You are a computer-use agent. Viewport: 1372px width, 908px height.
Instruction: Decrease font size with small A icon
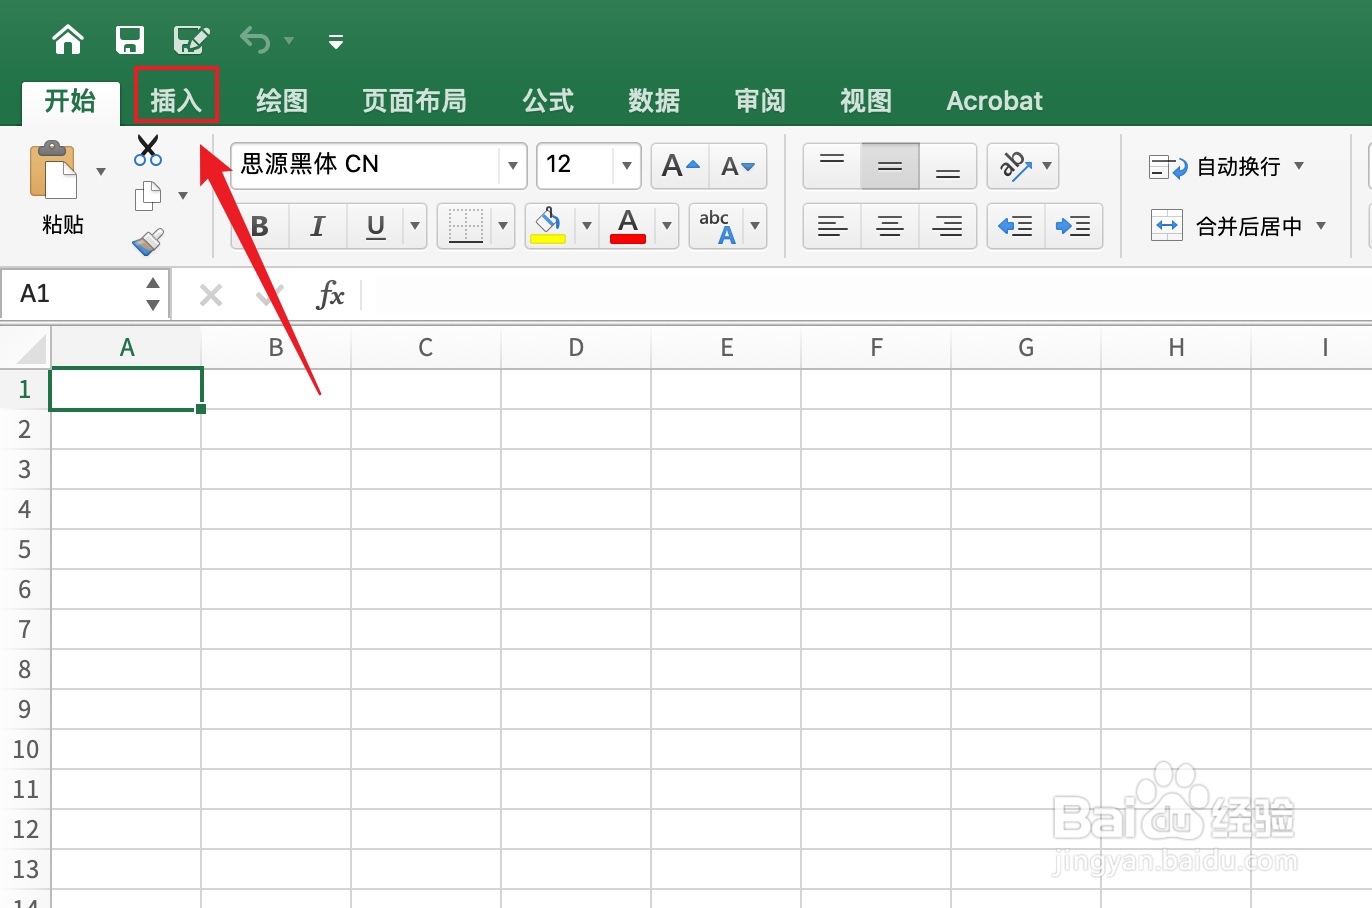click(x=738, y=166)
